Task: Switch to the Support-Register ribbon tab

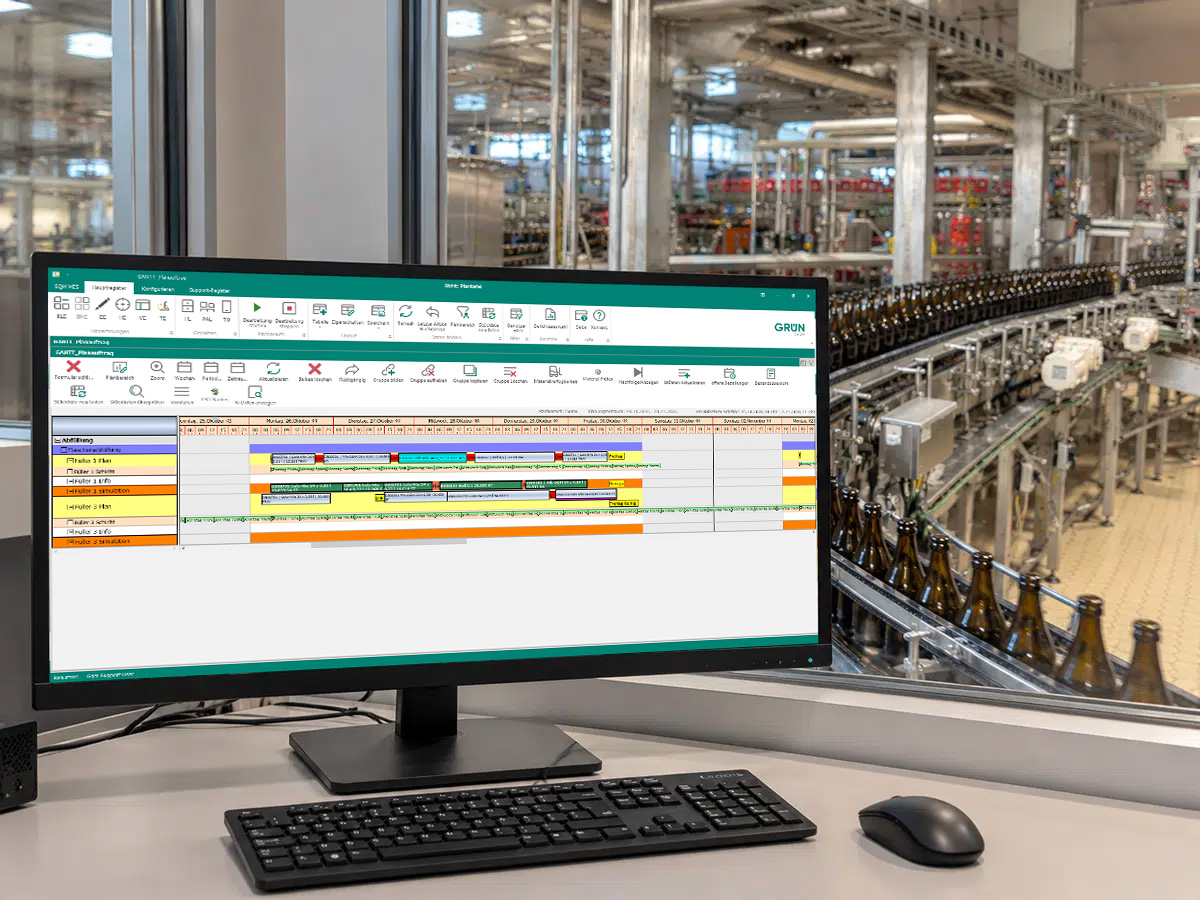Action: click(x=210, y=290)
